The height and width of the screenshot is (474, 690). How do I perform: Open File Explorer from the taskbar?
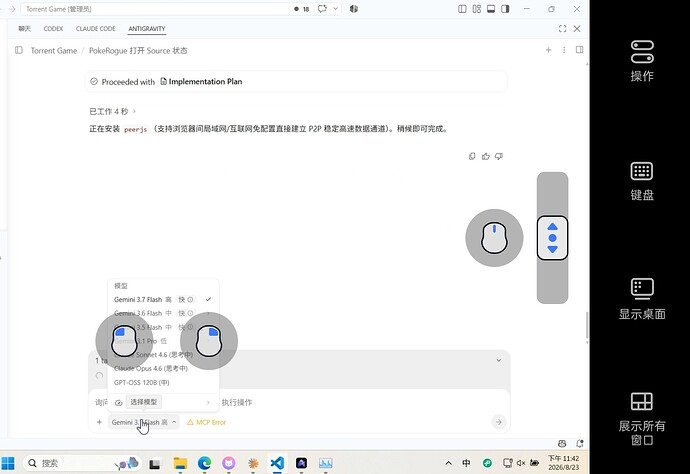coord(180,463)
